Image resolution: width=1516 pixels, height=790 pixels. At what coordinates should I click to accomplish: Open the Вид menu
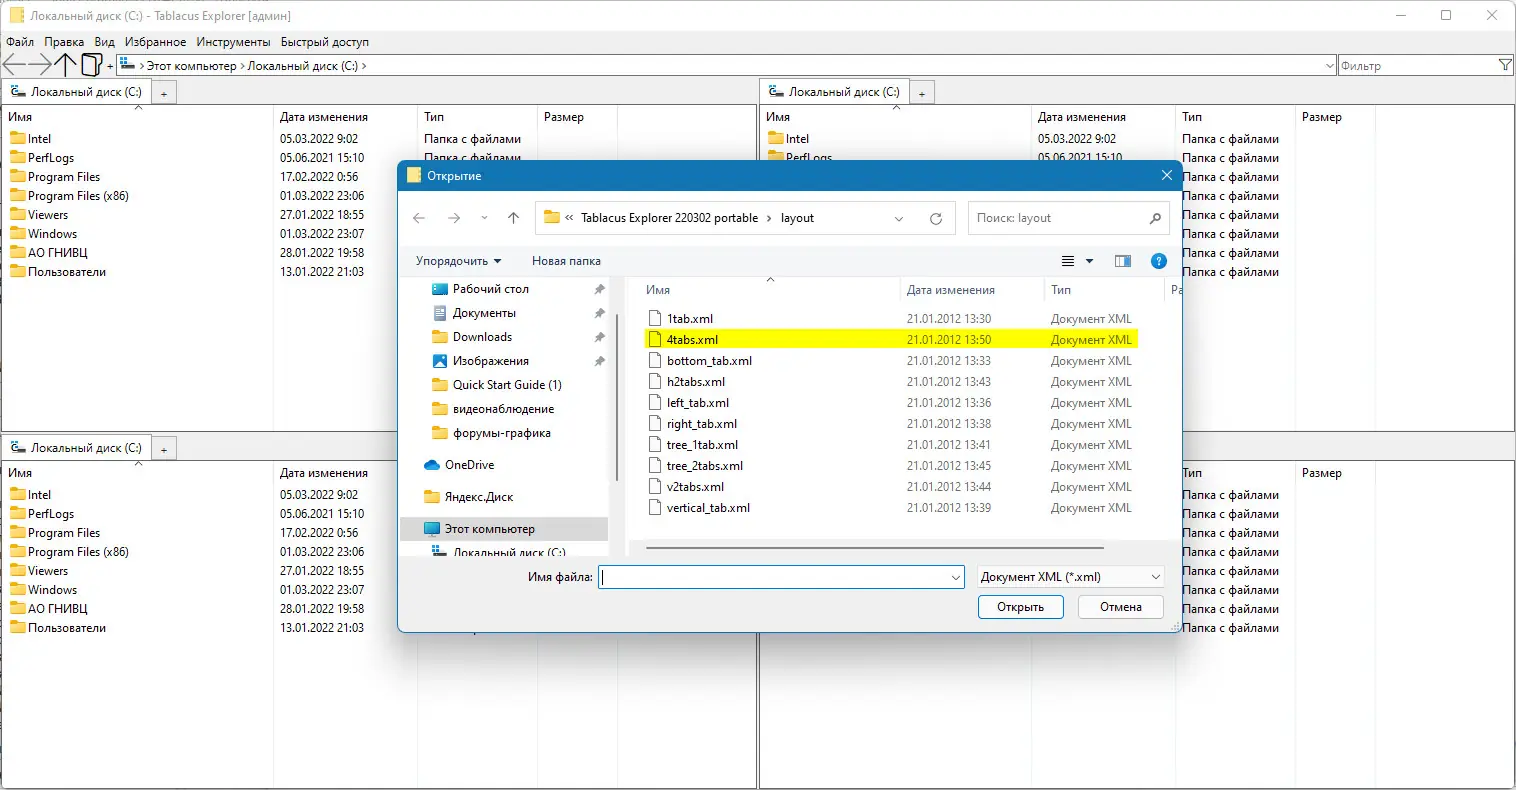[105, 42]
